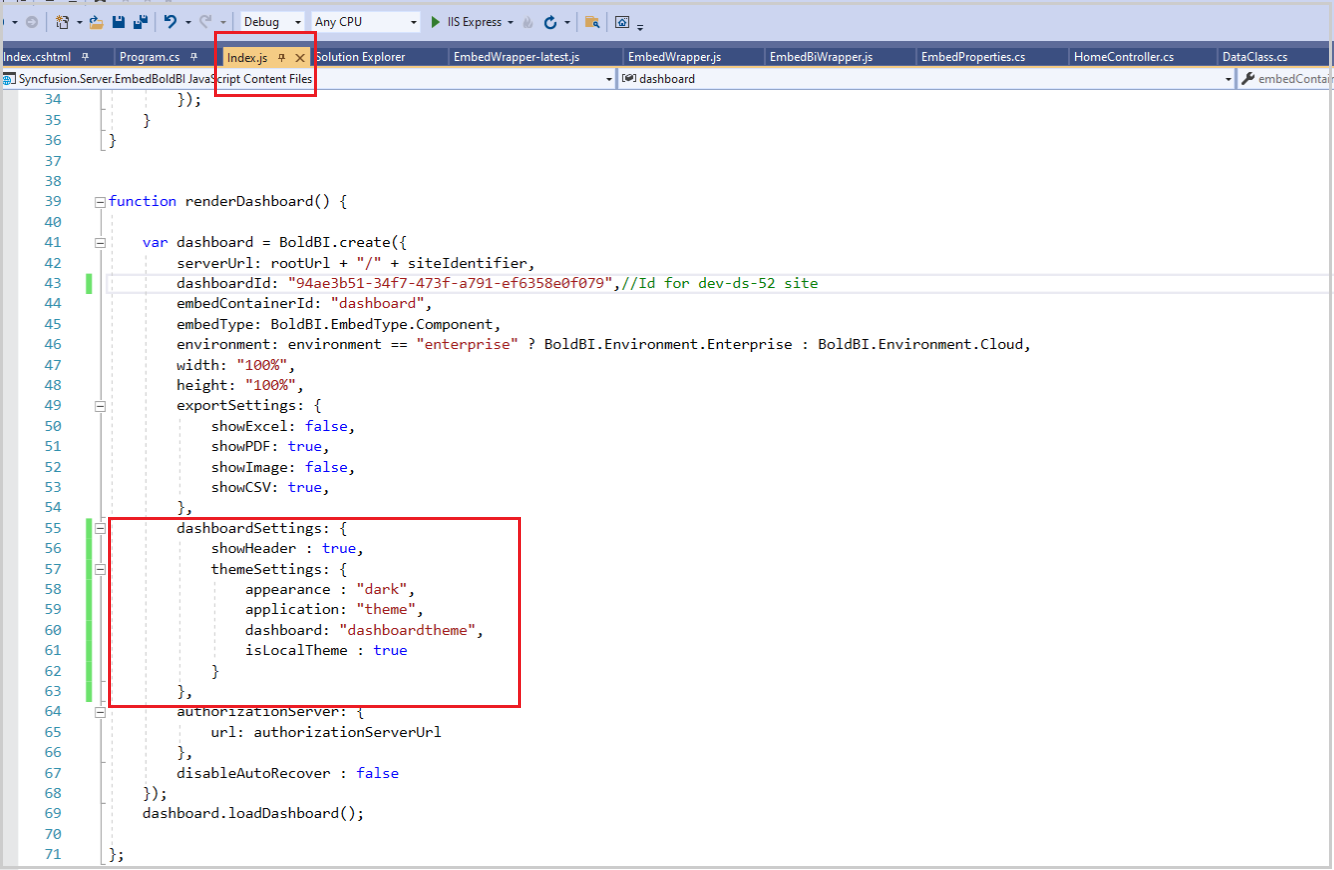Open the Solution Explorer tab
1334x870 pixels.
pos(362,57)
